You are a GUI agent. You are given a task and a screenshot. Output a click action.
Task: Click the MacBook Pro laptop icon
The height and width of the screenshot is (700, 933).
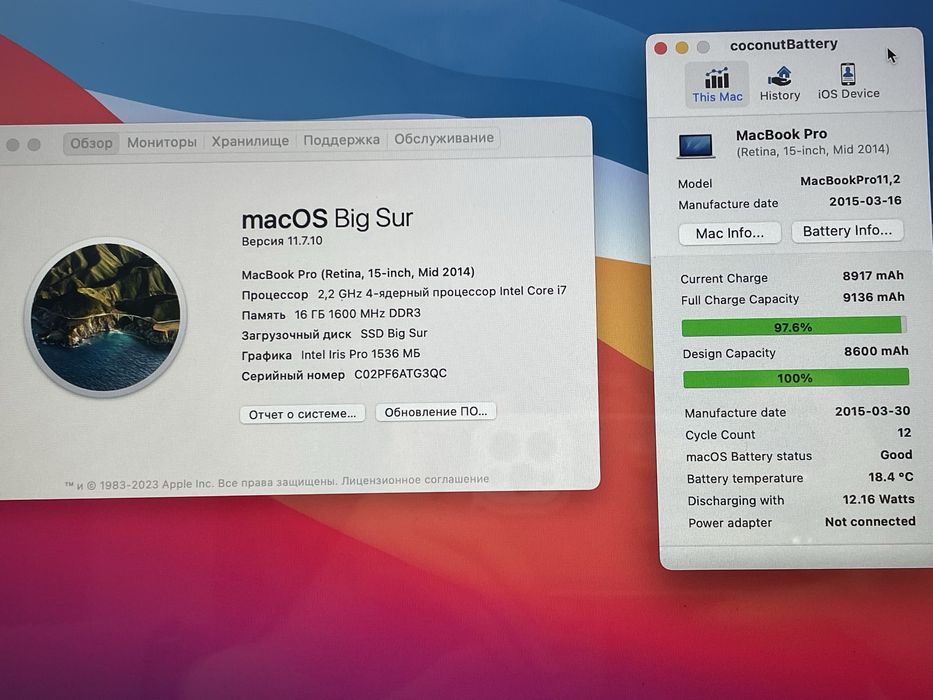695,146
